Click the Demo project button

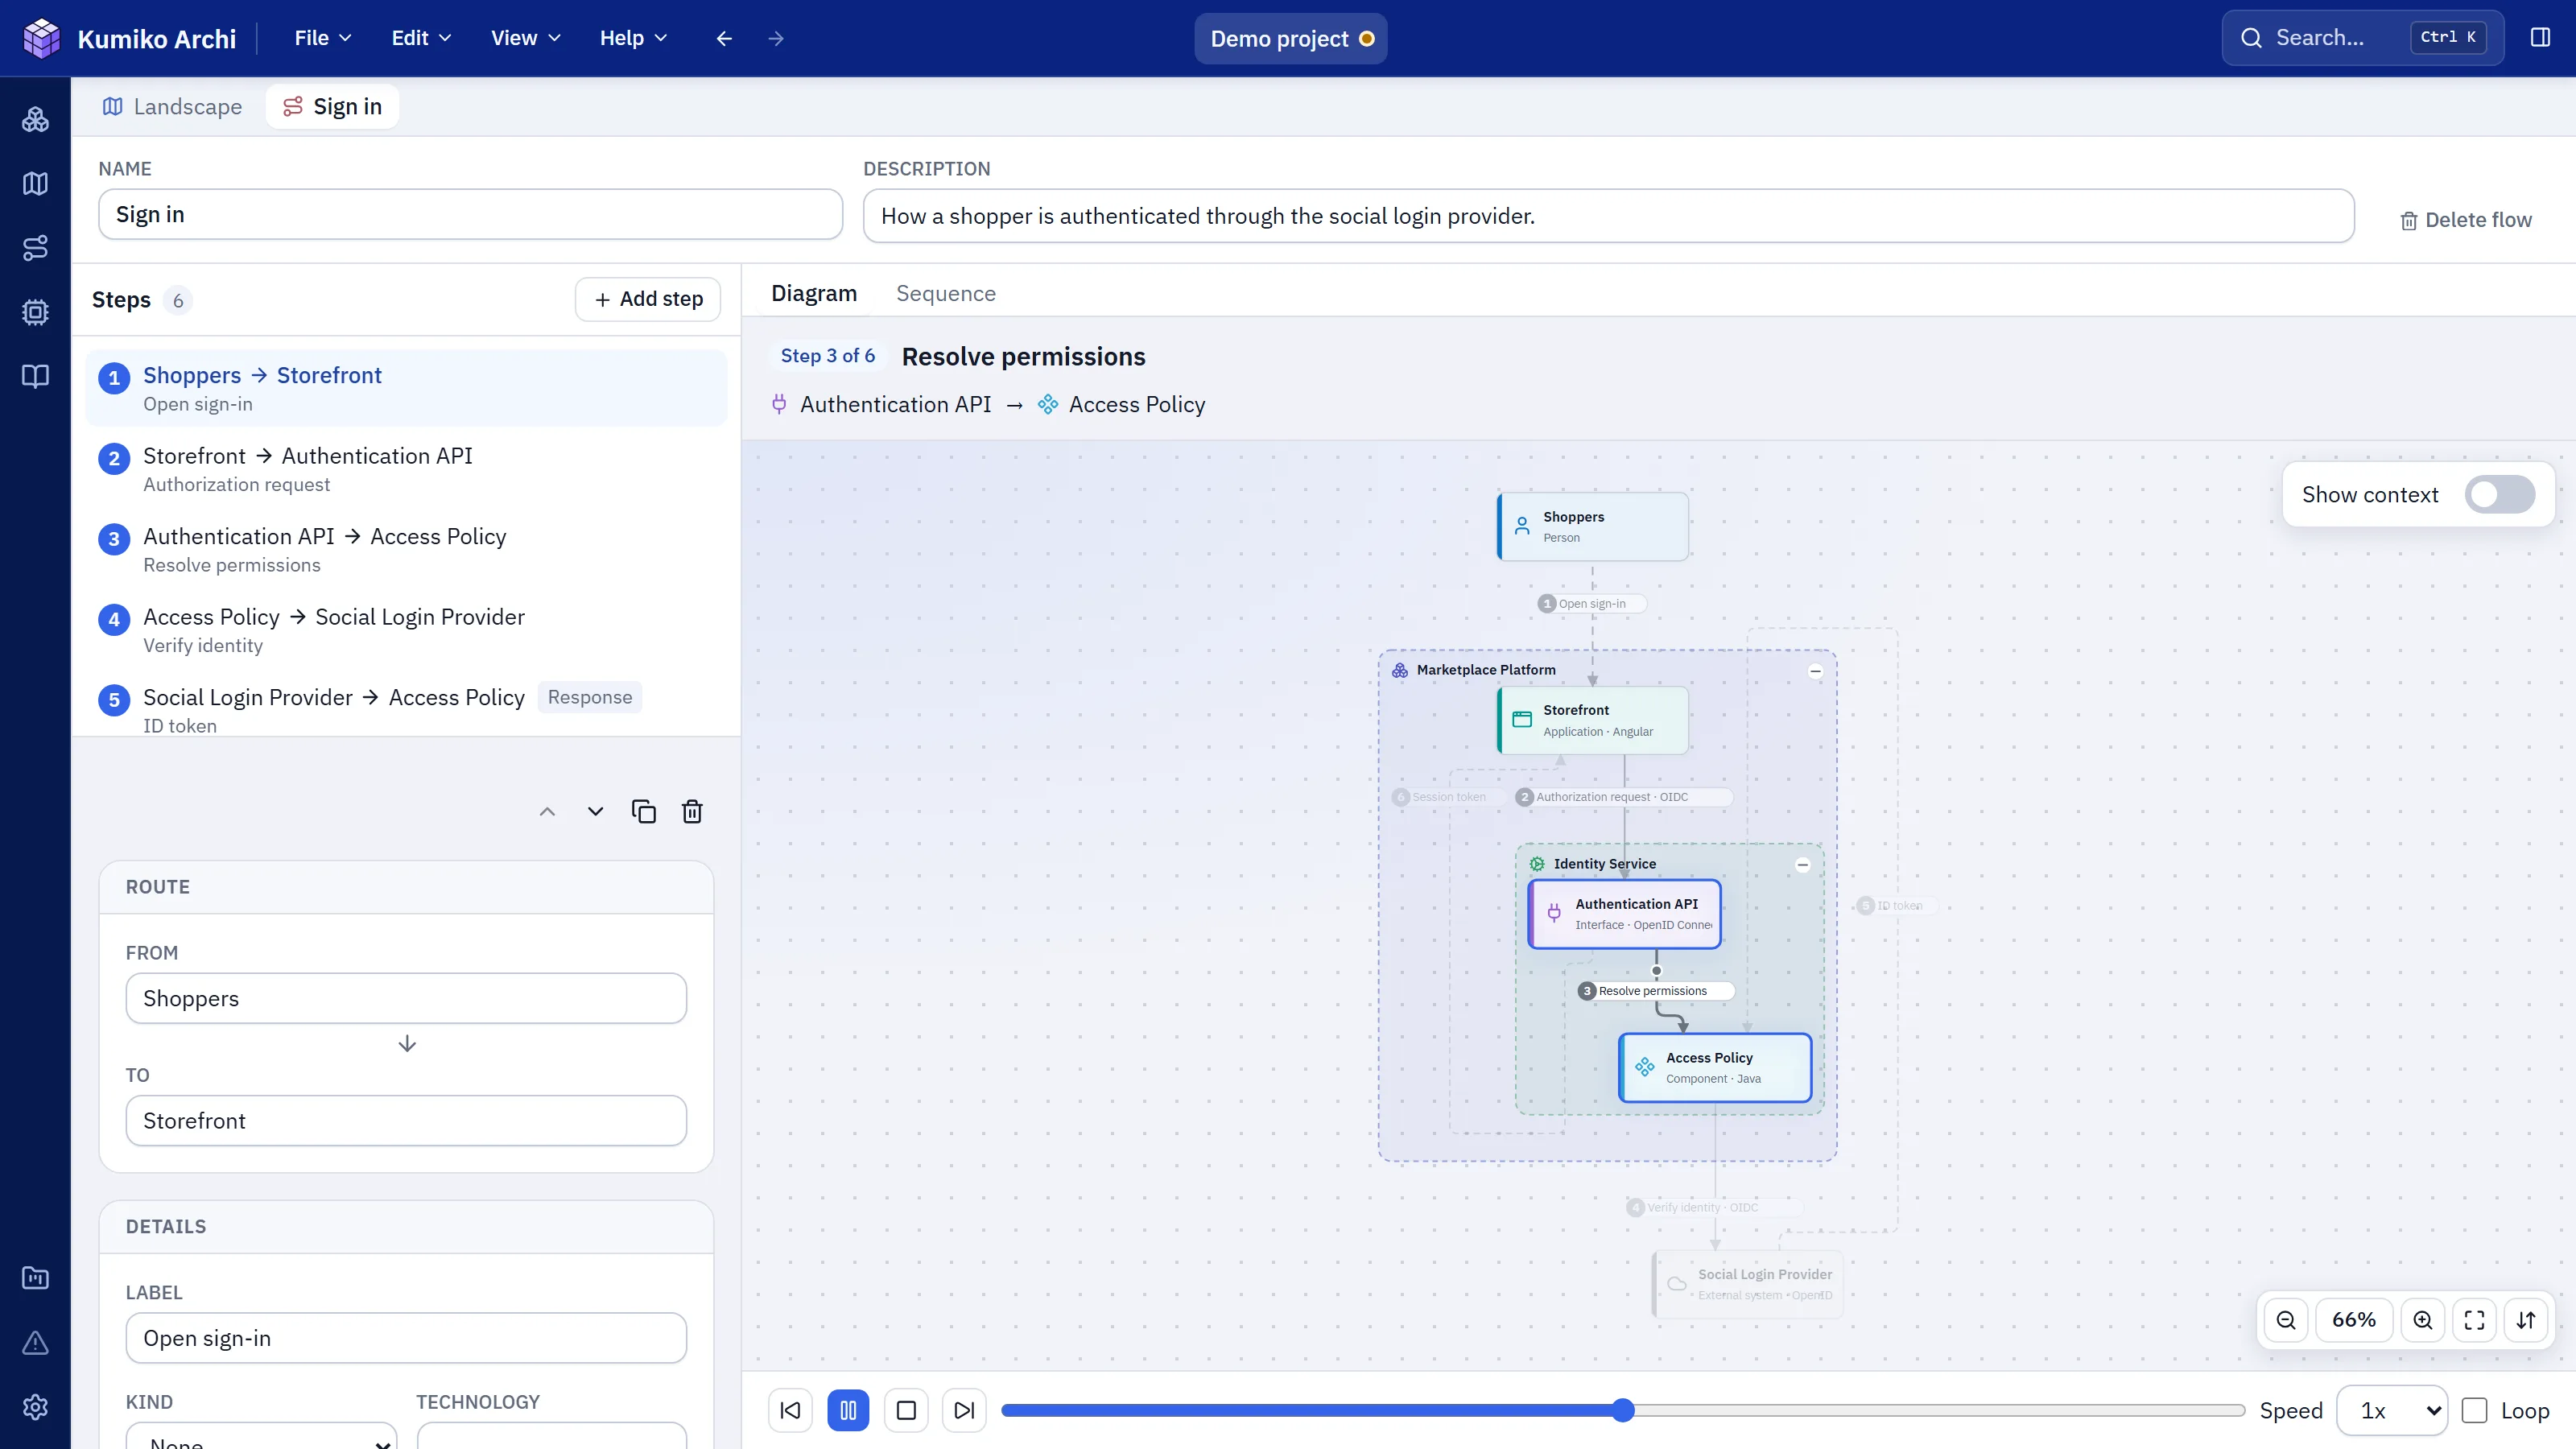click(1290, 38)
